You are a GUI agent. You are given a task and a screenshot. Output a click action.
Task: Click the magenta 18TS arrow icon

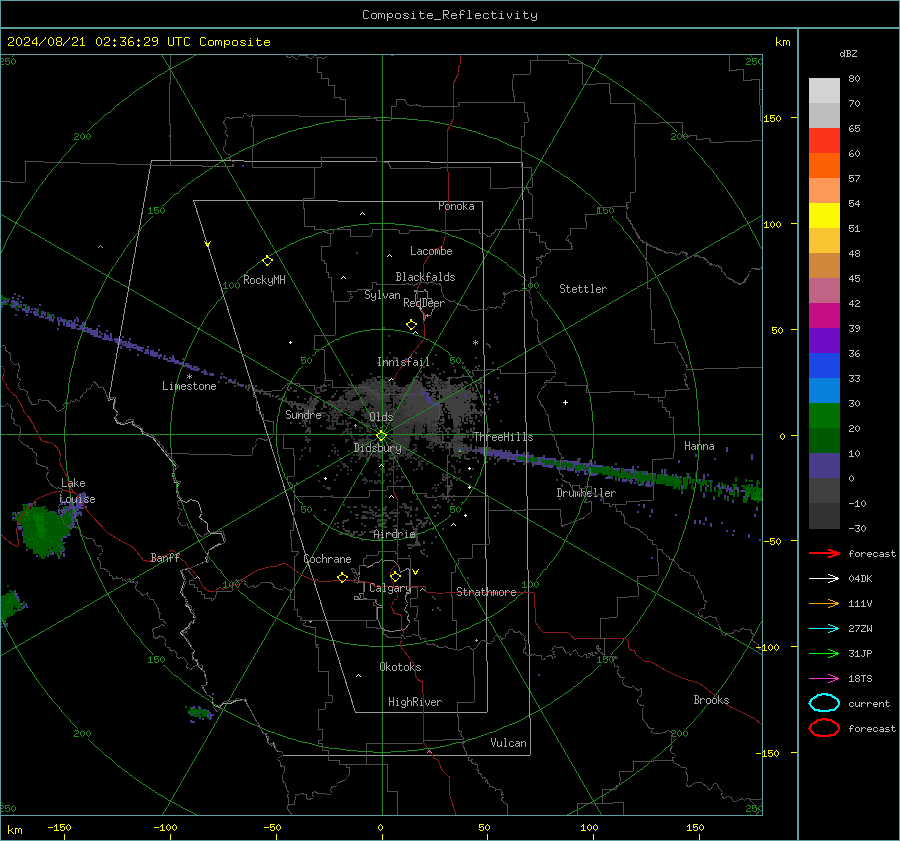tap(824, 679)
